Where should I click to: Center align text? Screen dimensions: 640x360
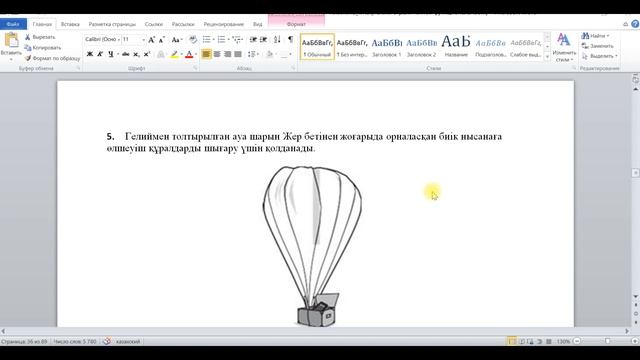tap(217, 54)
